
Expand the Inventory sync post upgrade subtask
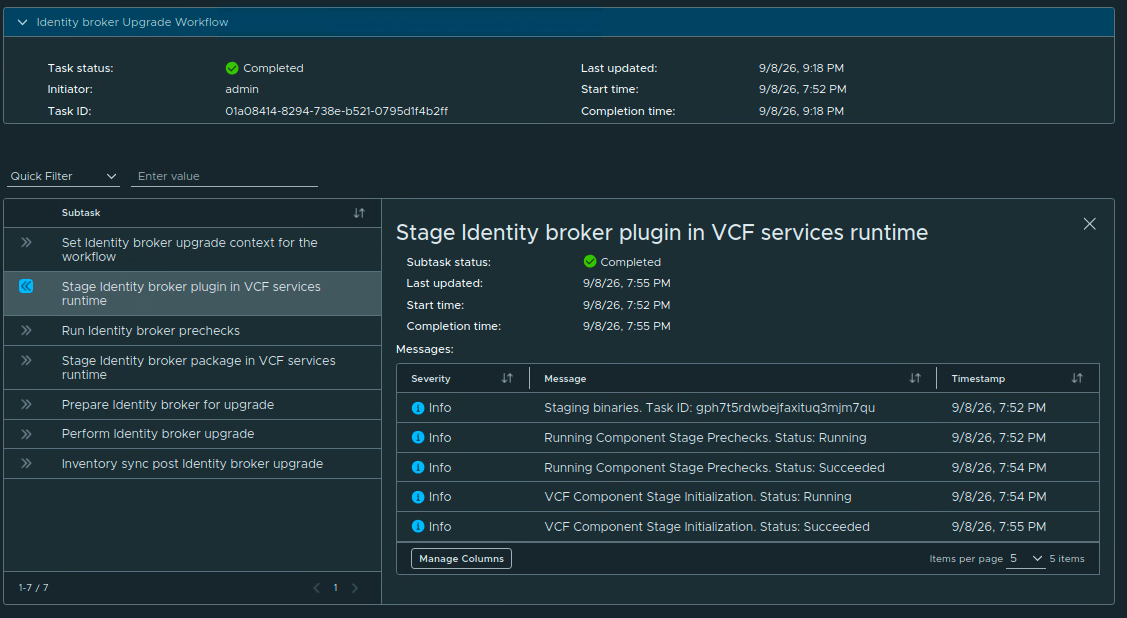(x=26, y=464)
